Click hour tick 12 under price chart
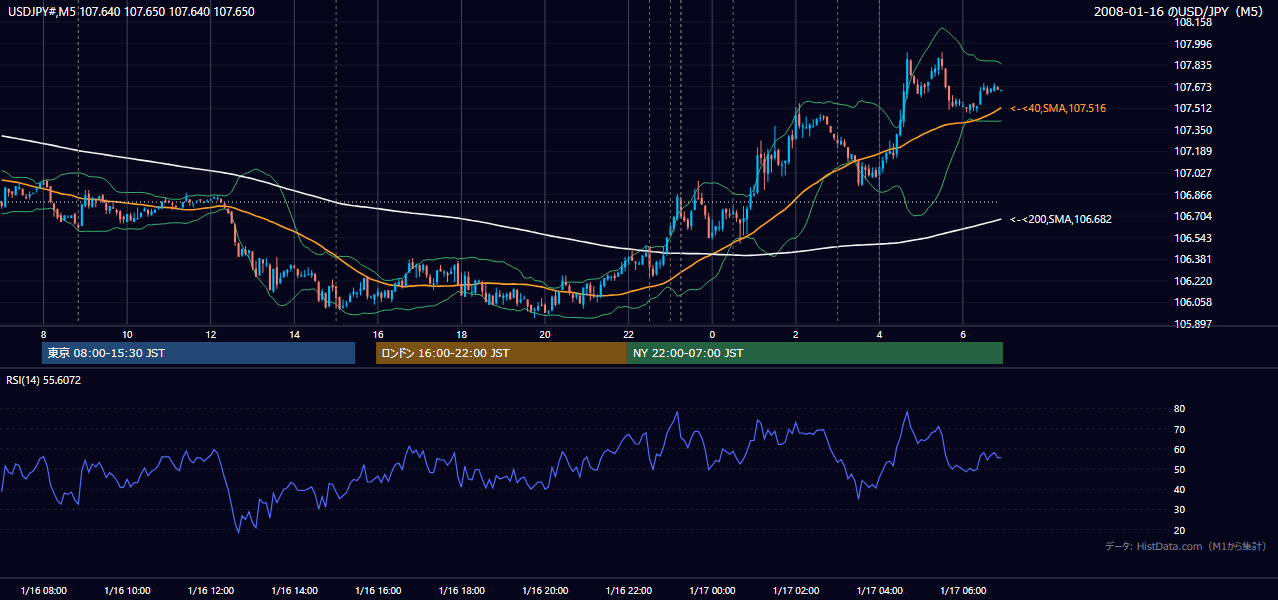1278x600 pixels. click(x=210, y=334)
